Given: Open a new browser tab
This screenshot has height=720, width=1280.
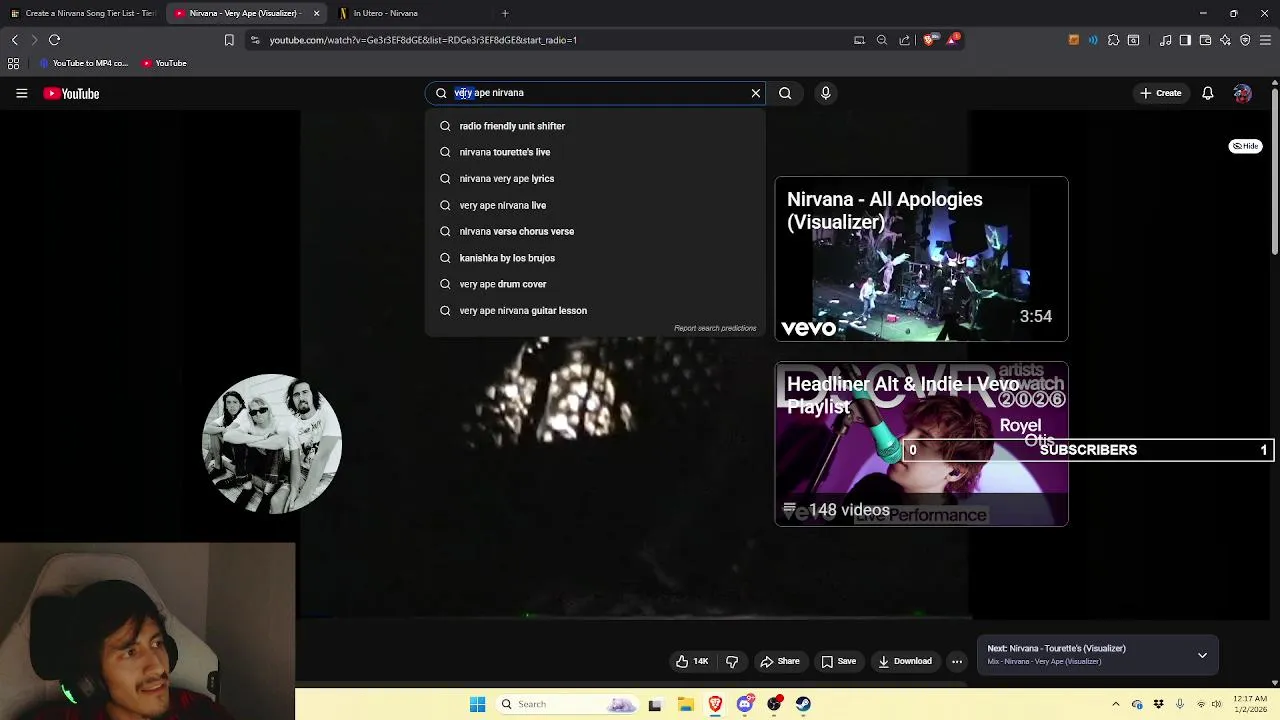Looking at the screenshot, I should pos(505,13).
